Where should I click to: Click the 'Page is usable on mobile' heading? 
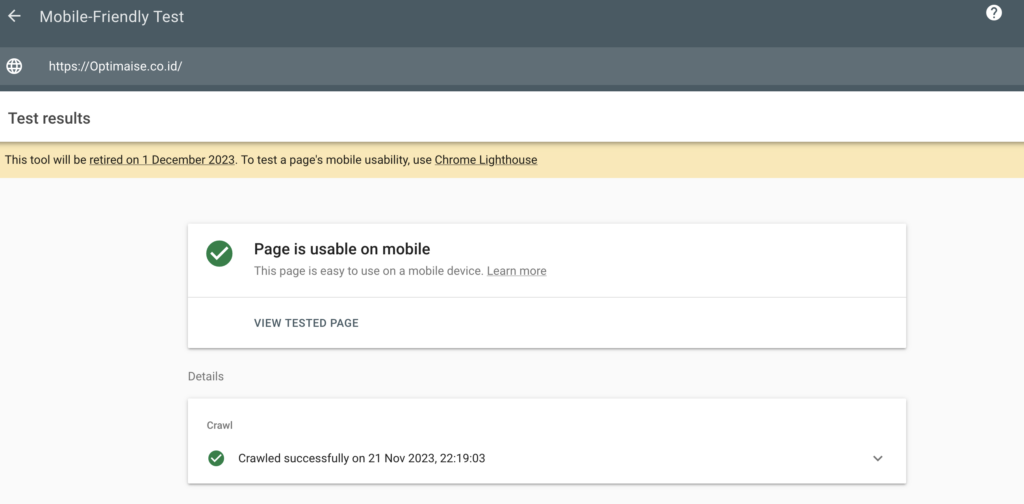pos(341,249)
